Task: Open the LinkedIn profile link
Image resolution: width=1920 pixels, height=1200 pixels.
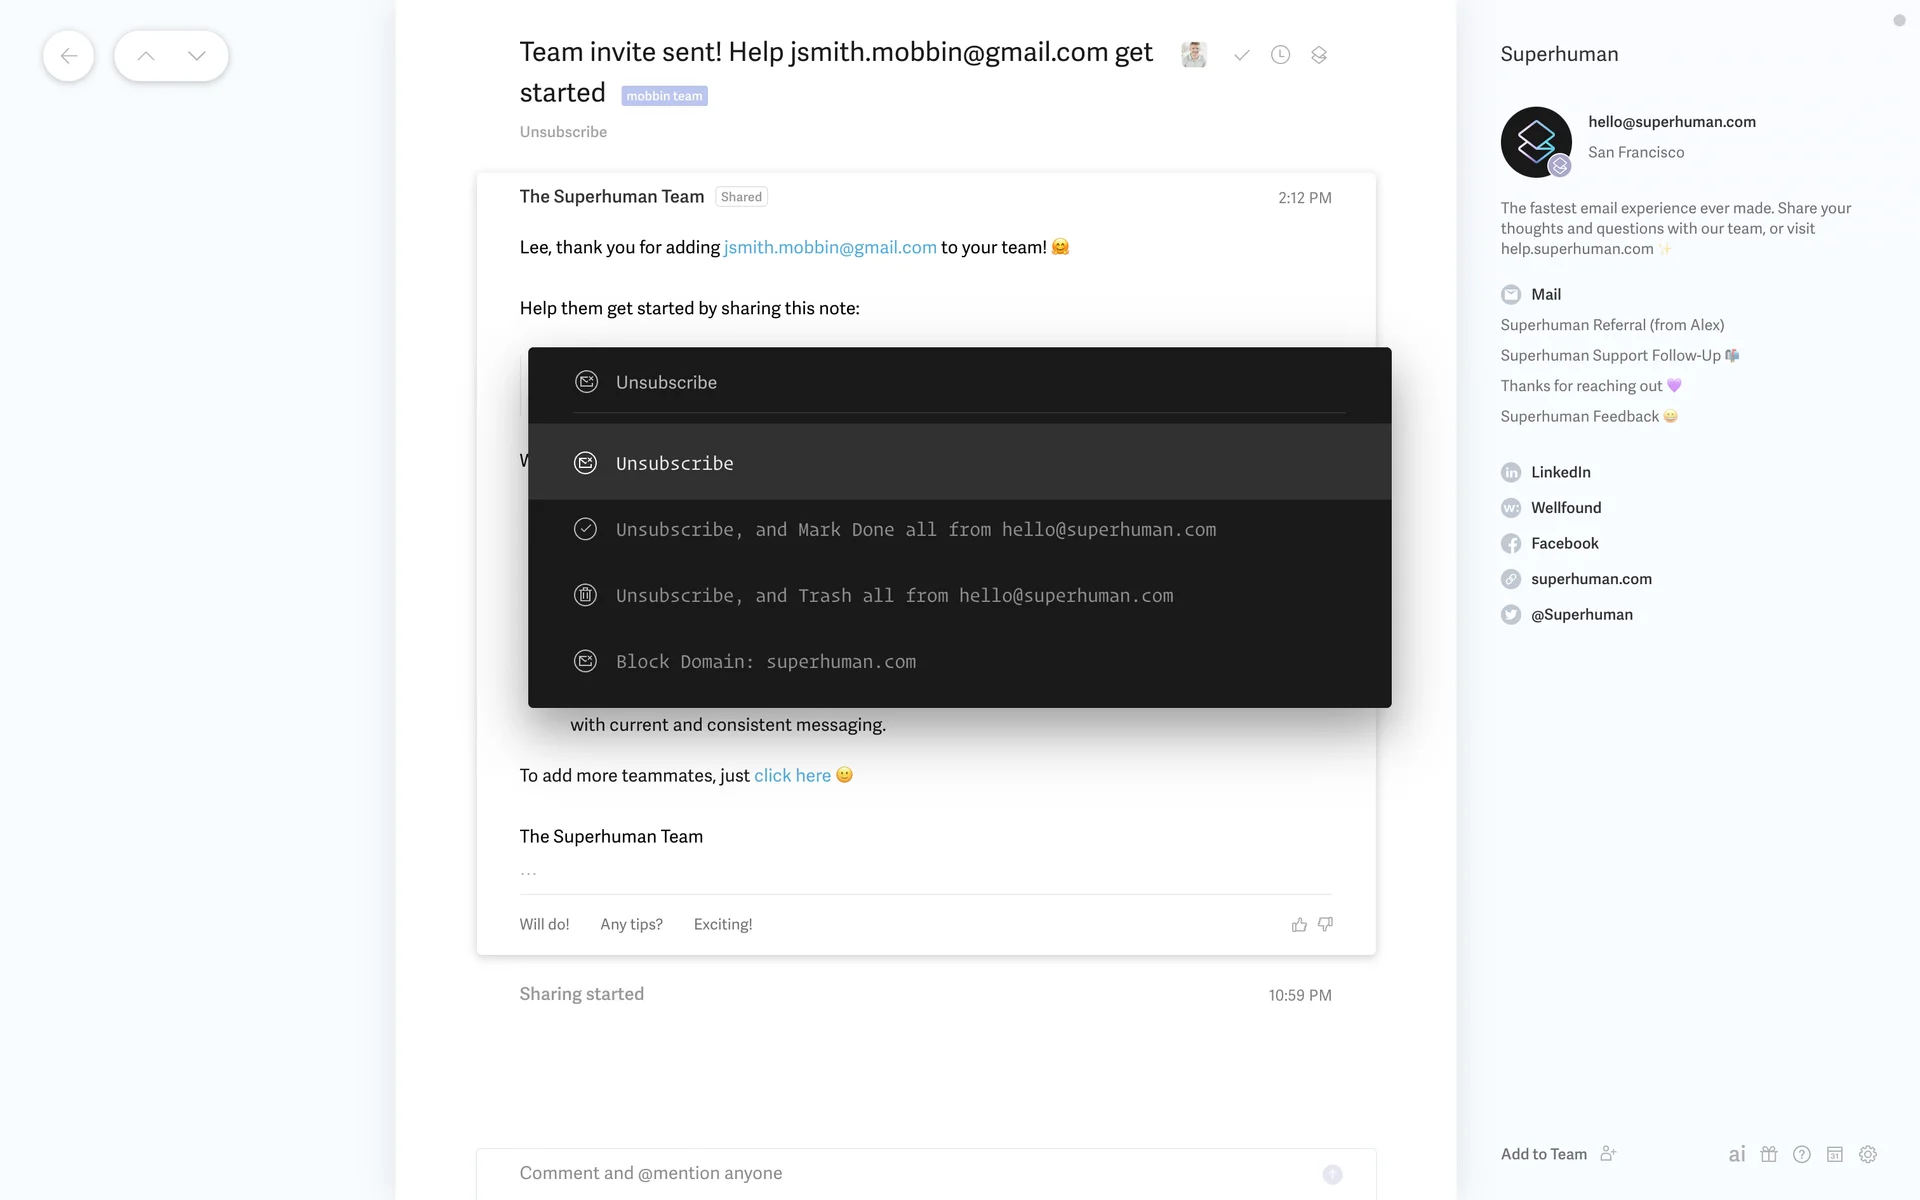Action: click(x=1560, y=472)
